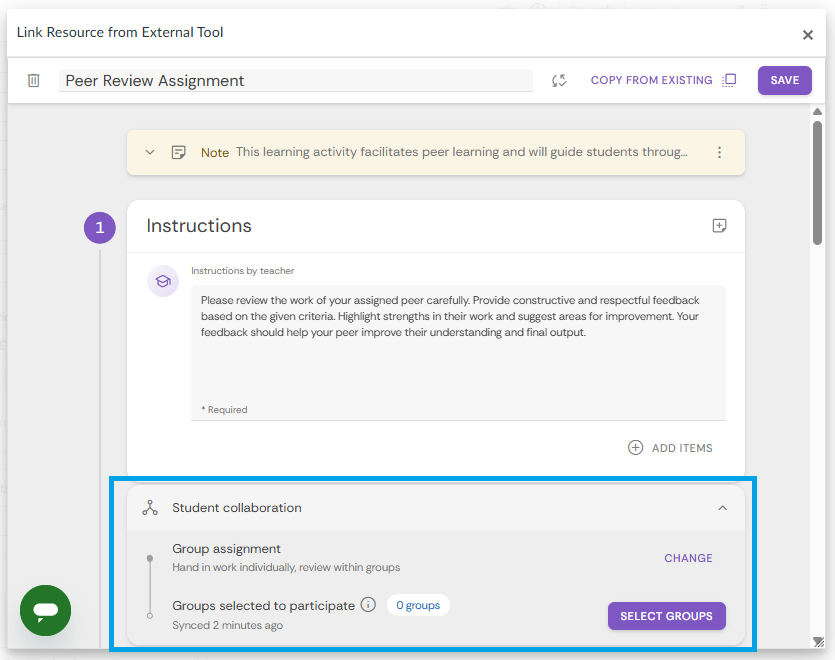This screenshot has width=835, height=660.
Task: Open the Note three-dot options menu
Action: point(719,153)
